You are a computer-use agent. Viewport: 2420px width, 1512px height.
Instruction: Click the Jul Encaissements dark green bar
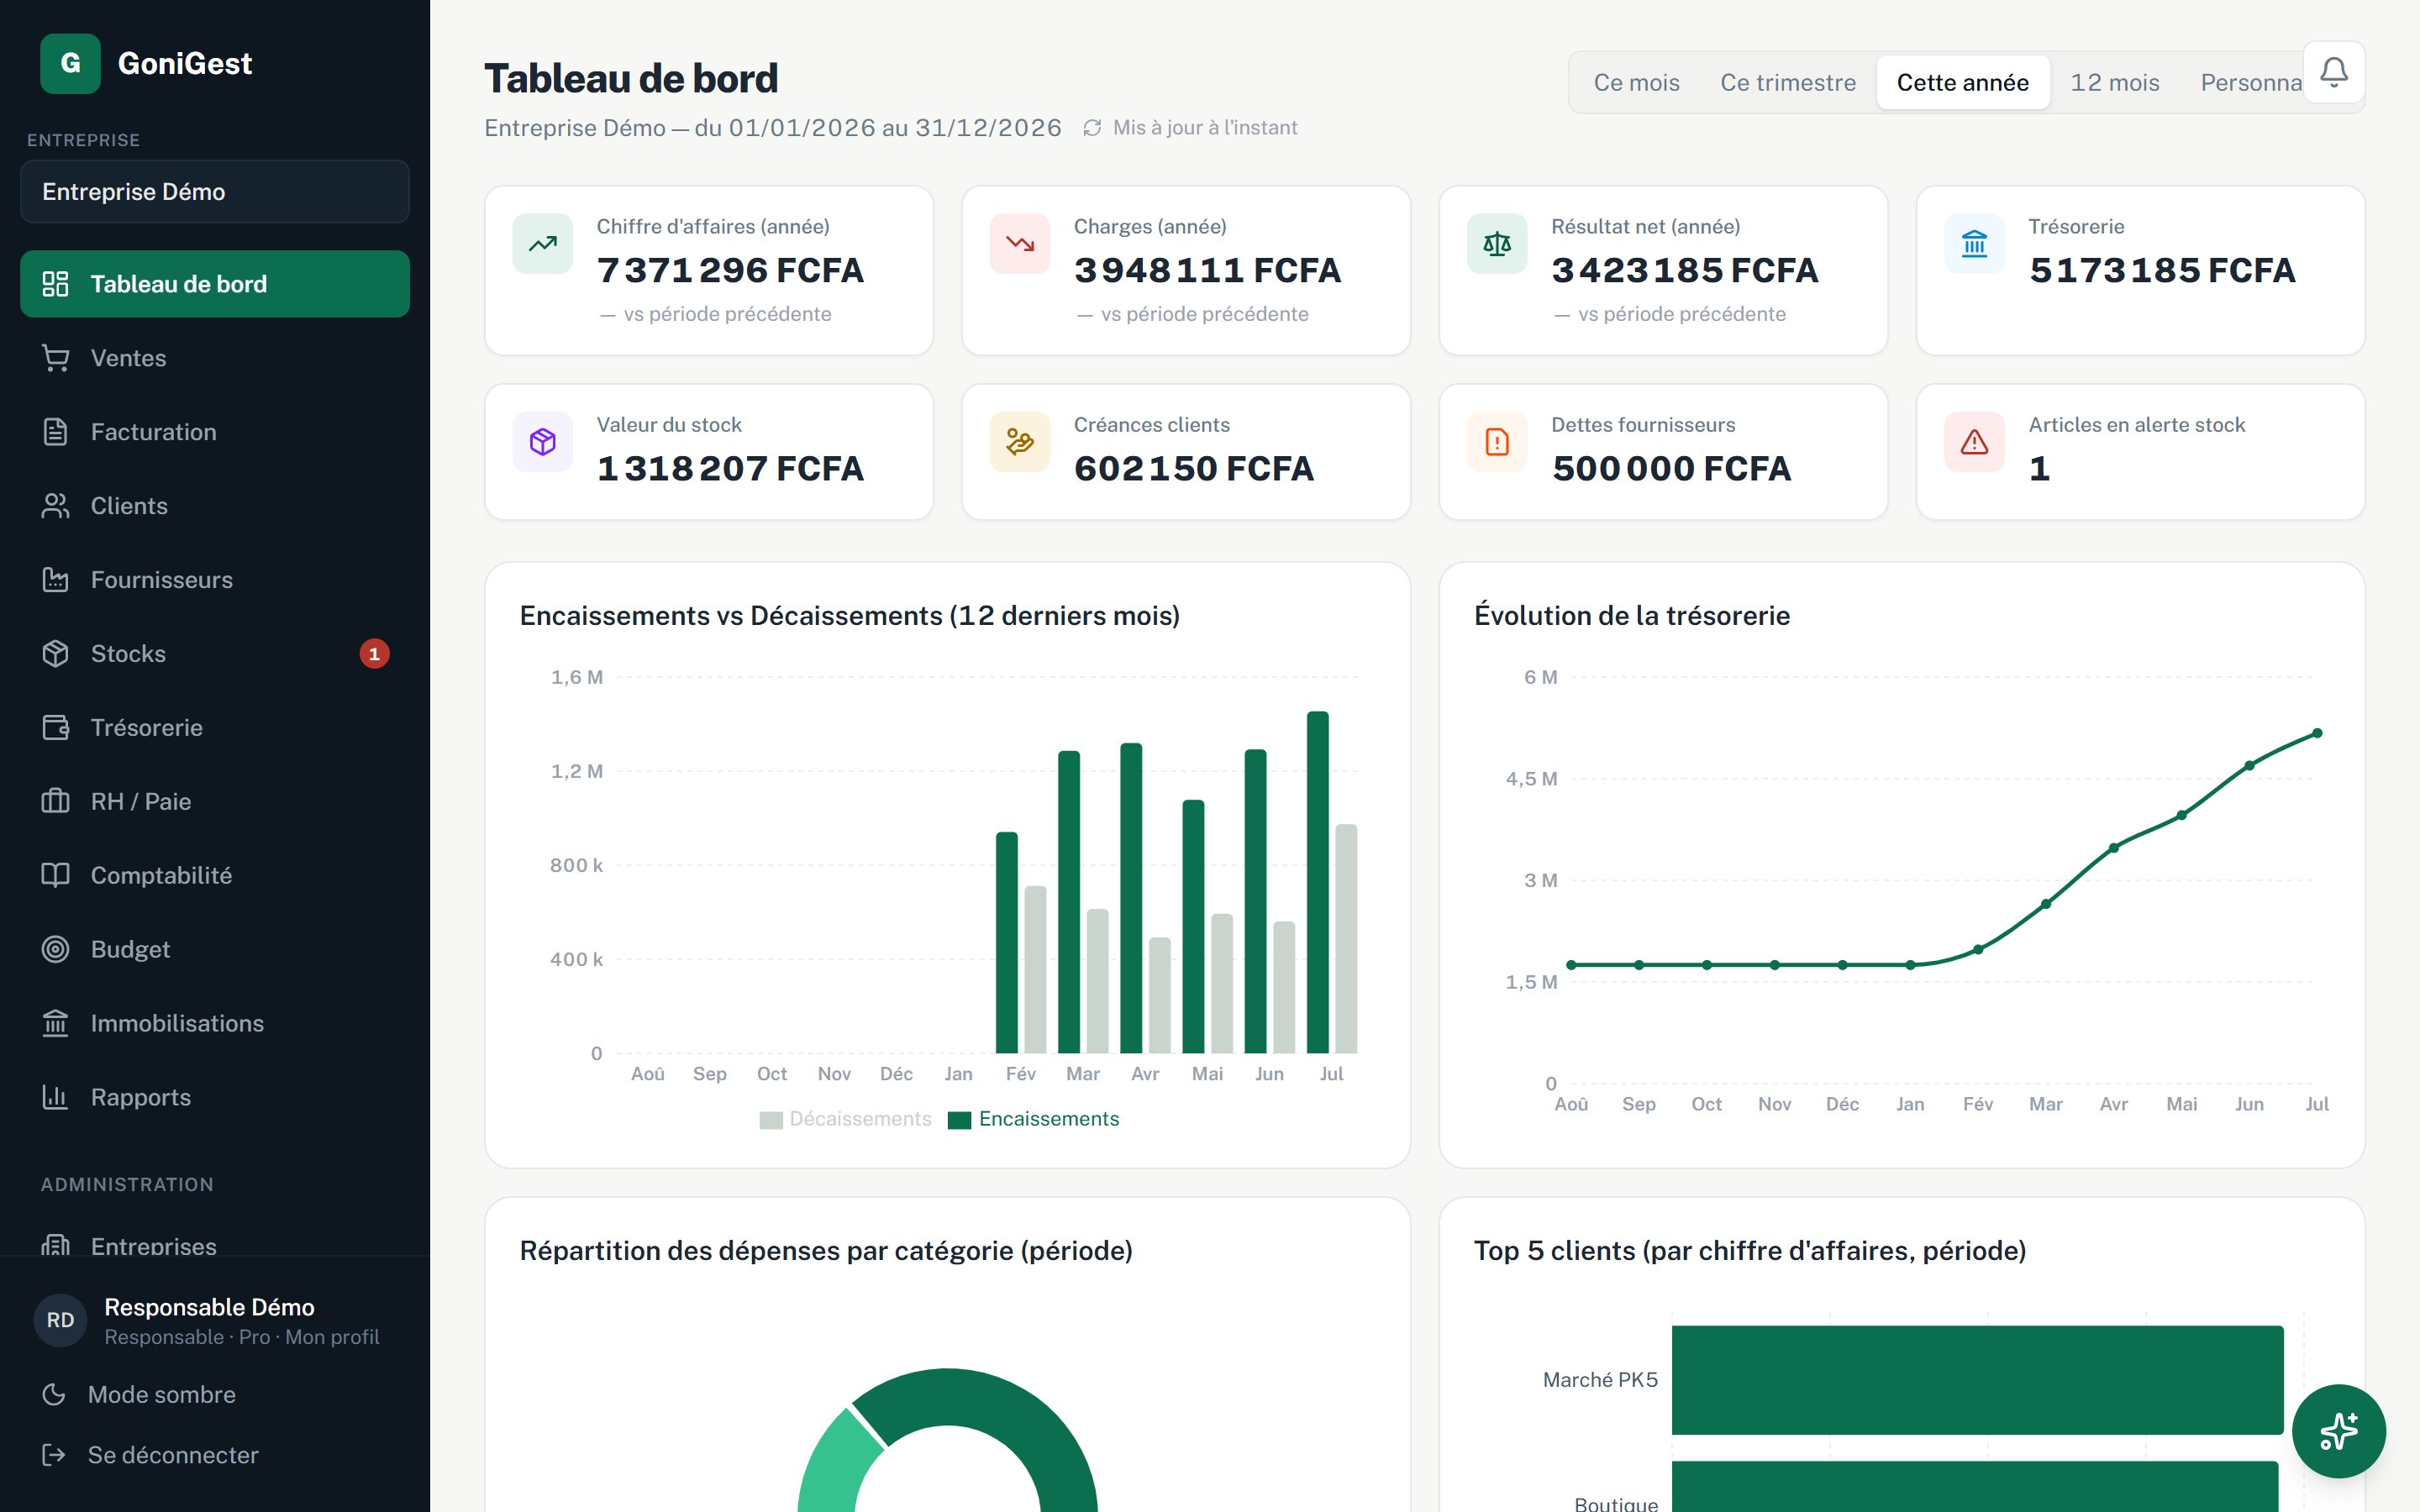(1318, 882)
